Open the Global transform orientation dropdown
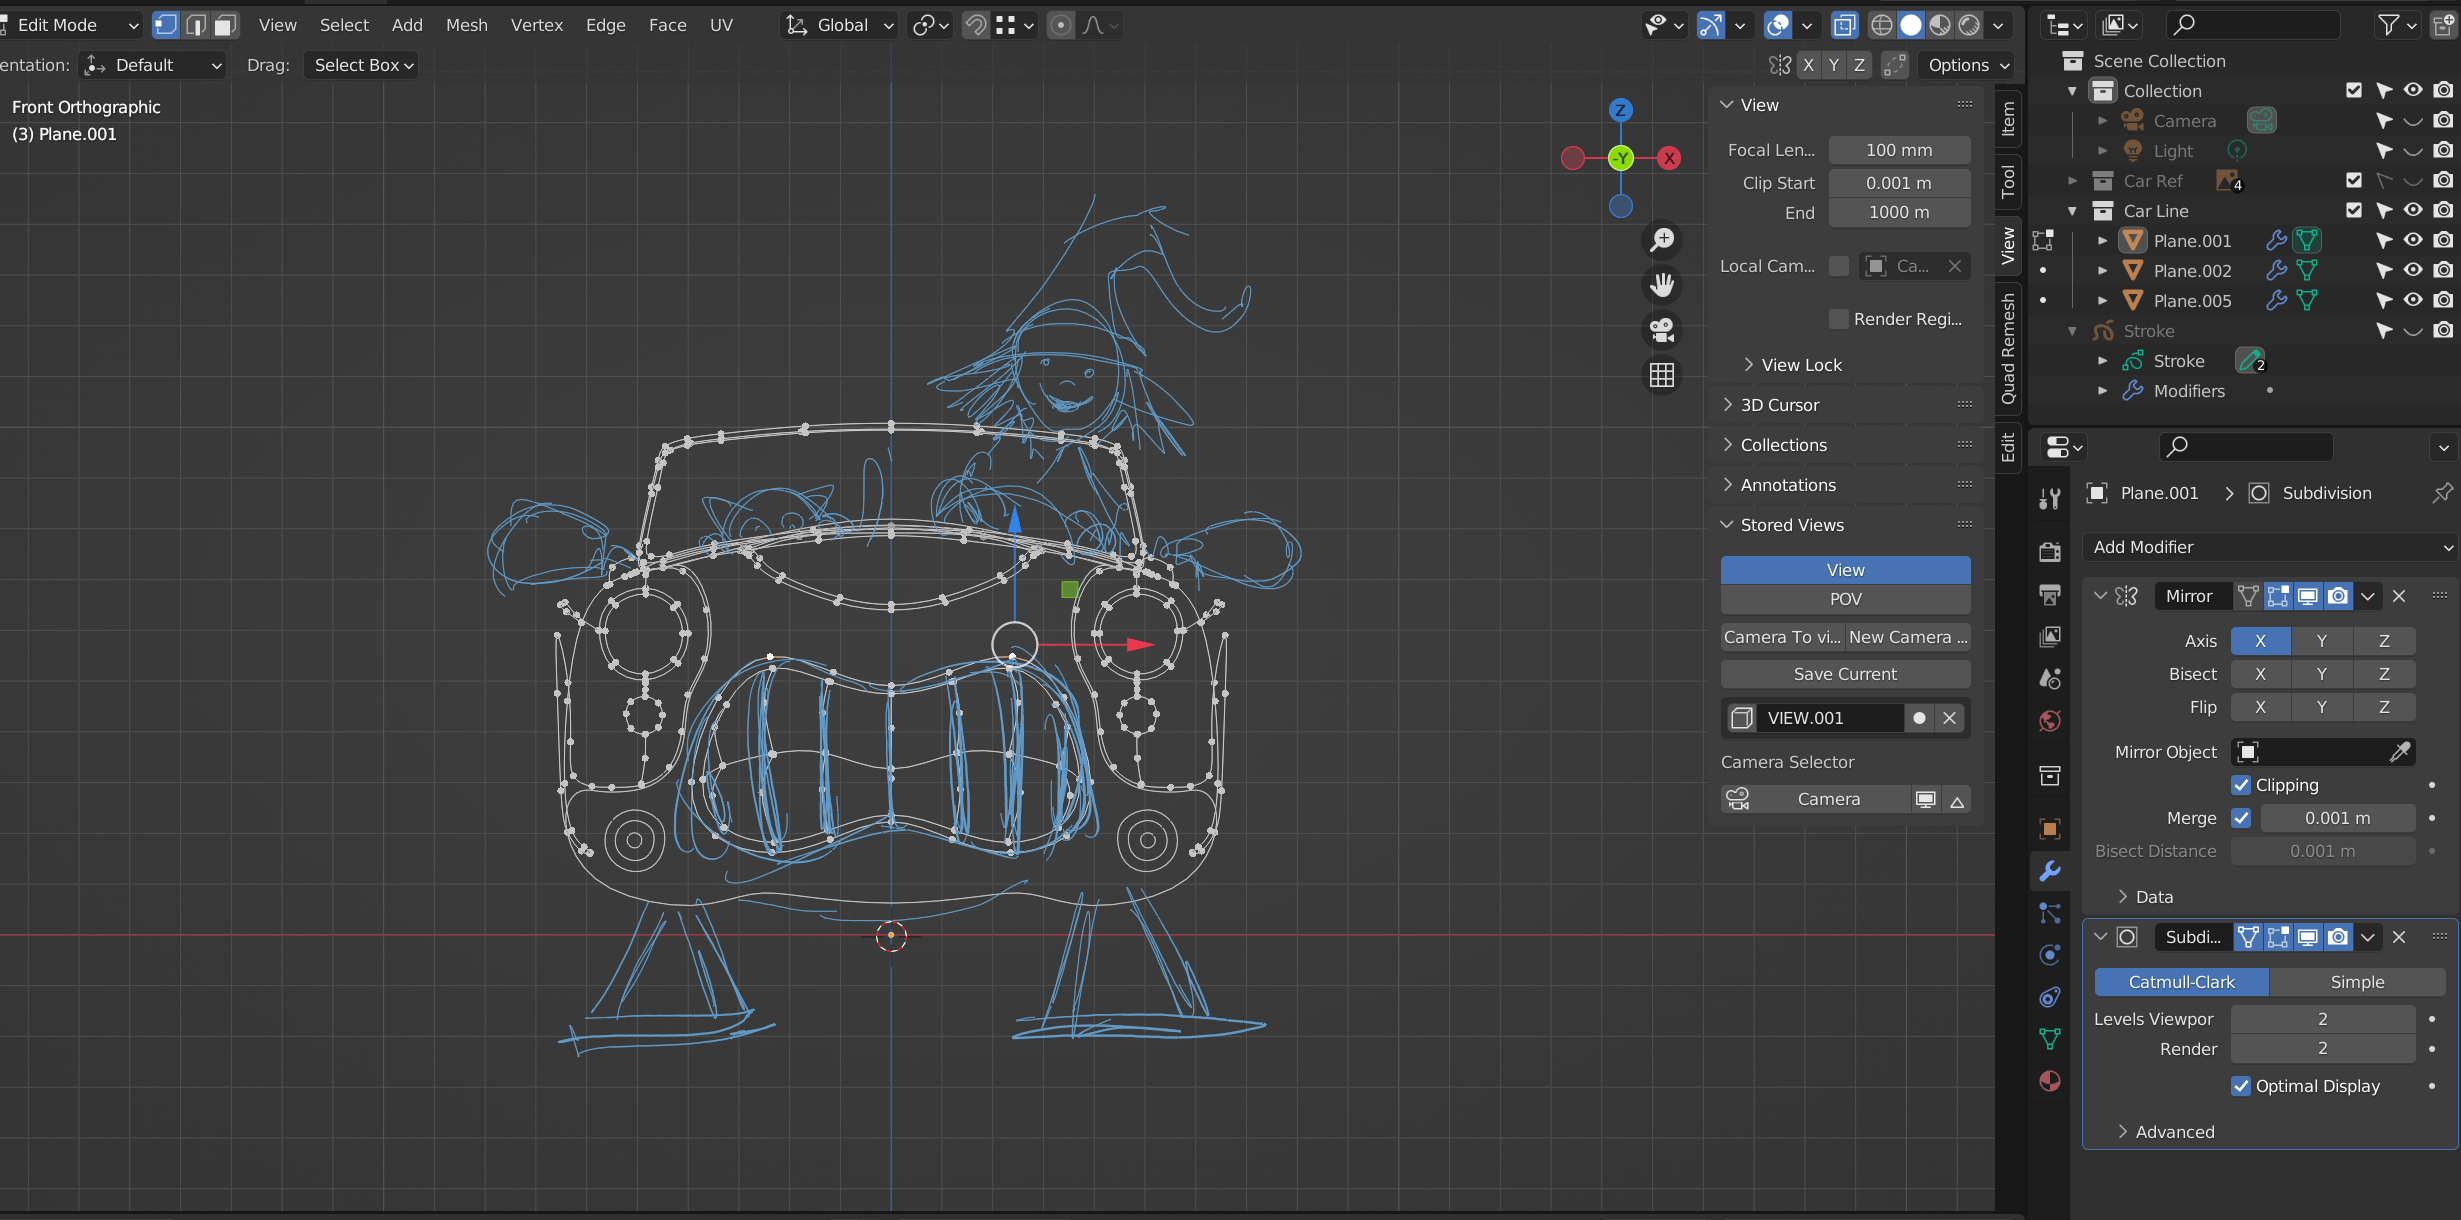 (838, 25)
